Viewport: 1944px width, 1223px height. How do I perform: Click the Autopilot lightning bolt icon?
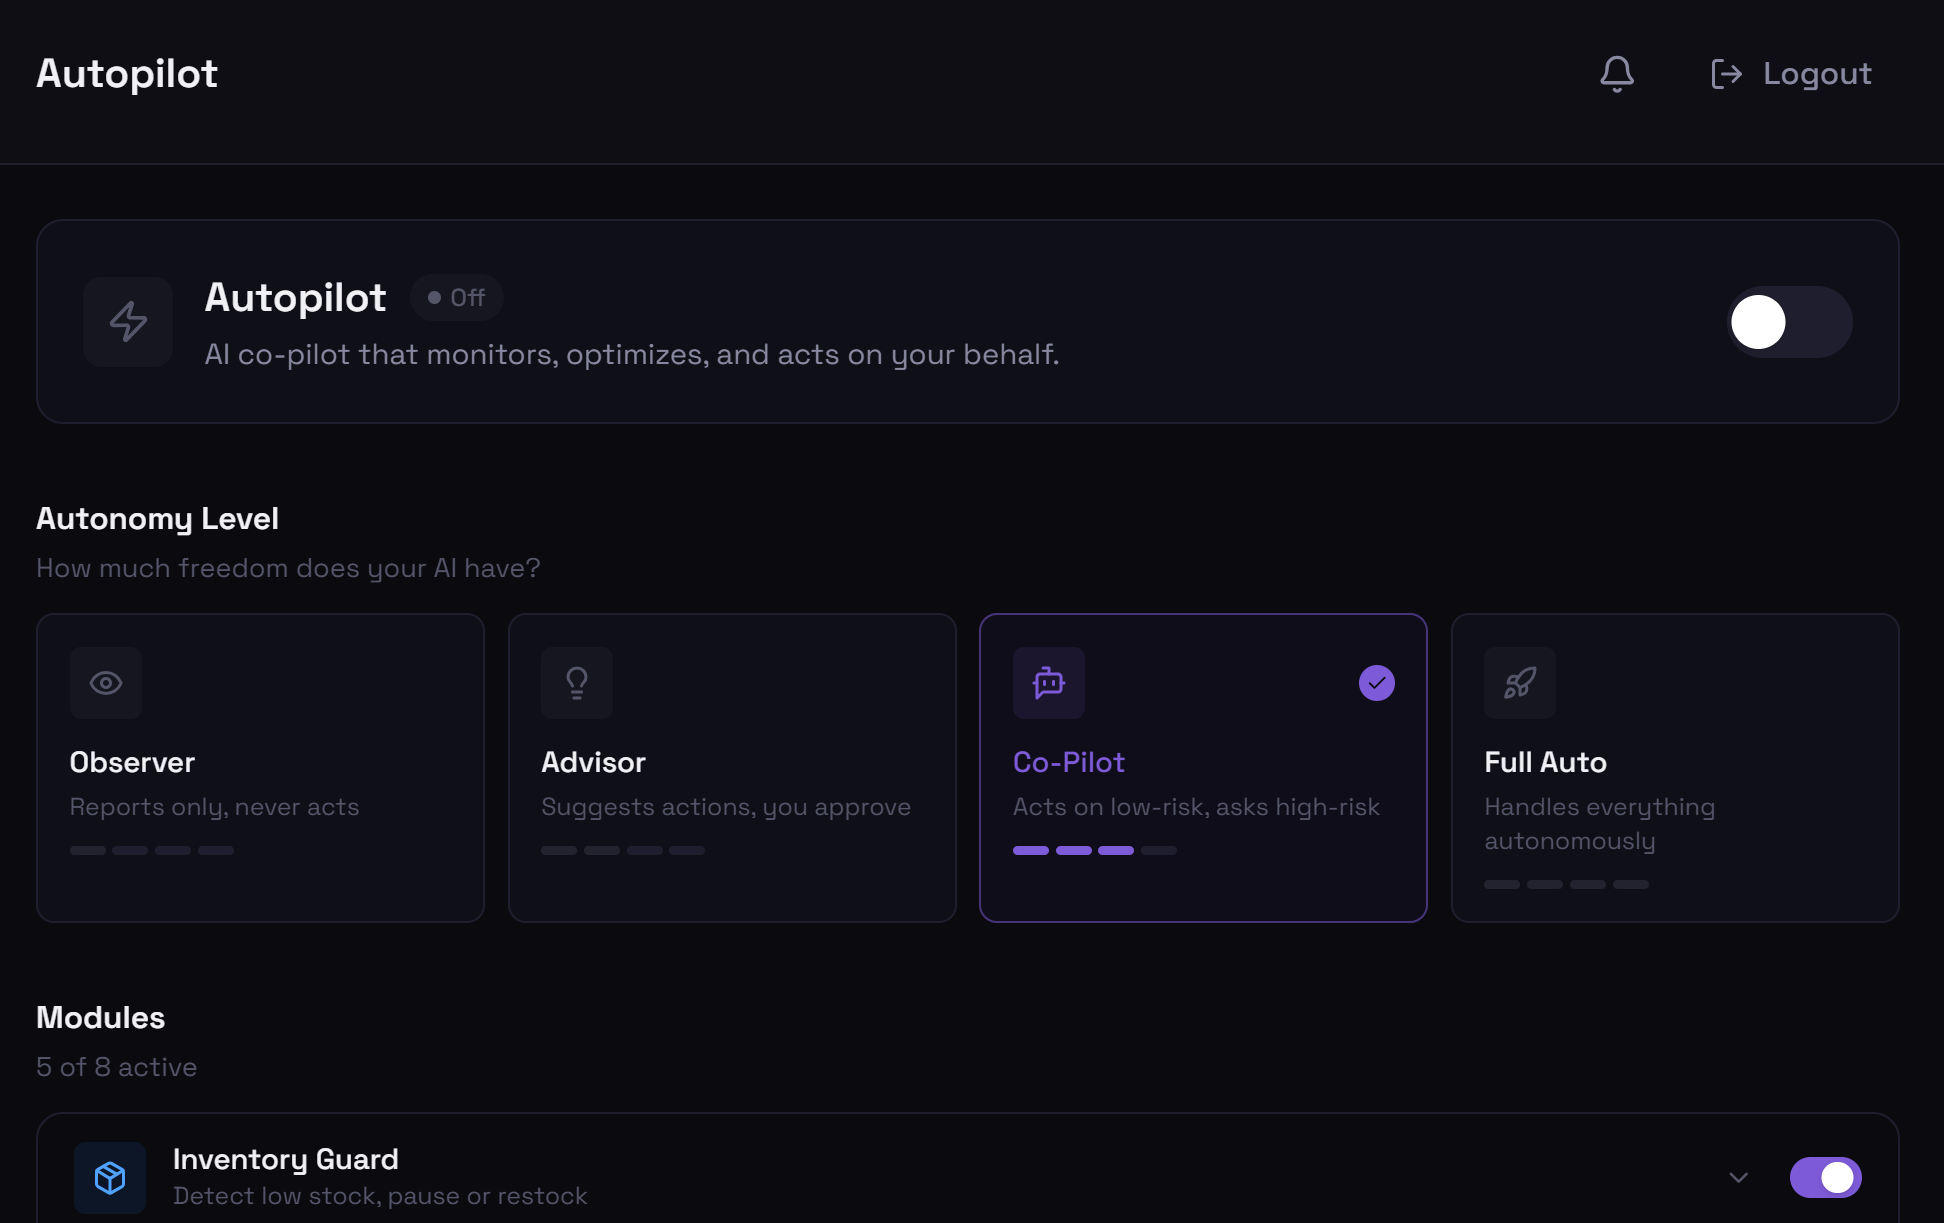(x=127, y=322)
